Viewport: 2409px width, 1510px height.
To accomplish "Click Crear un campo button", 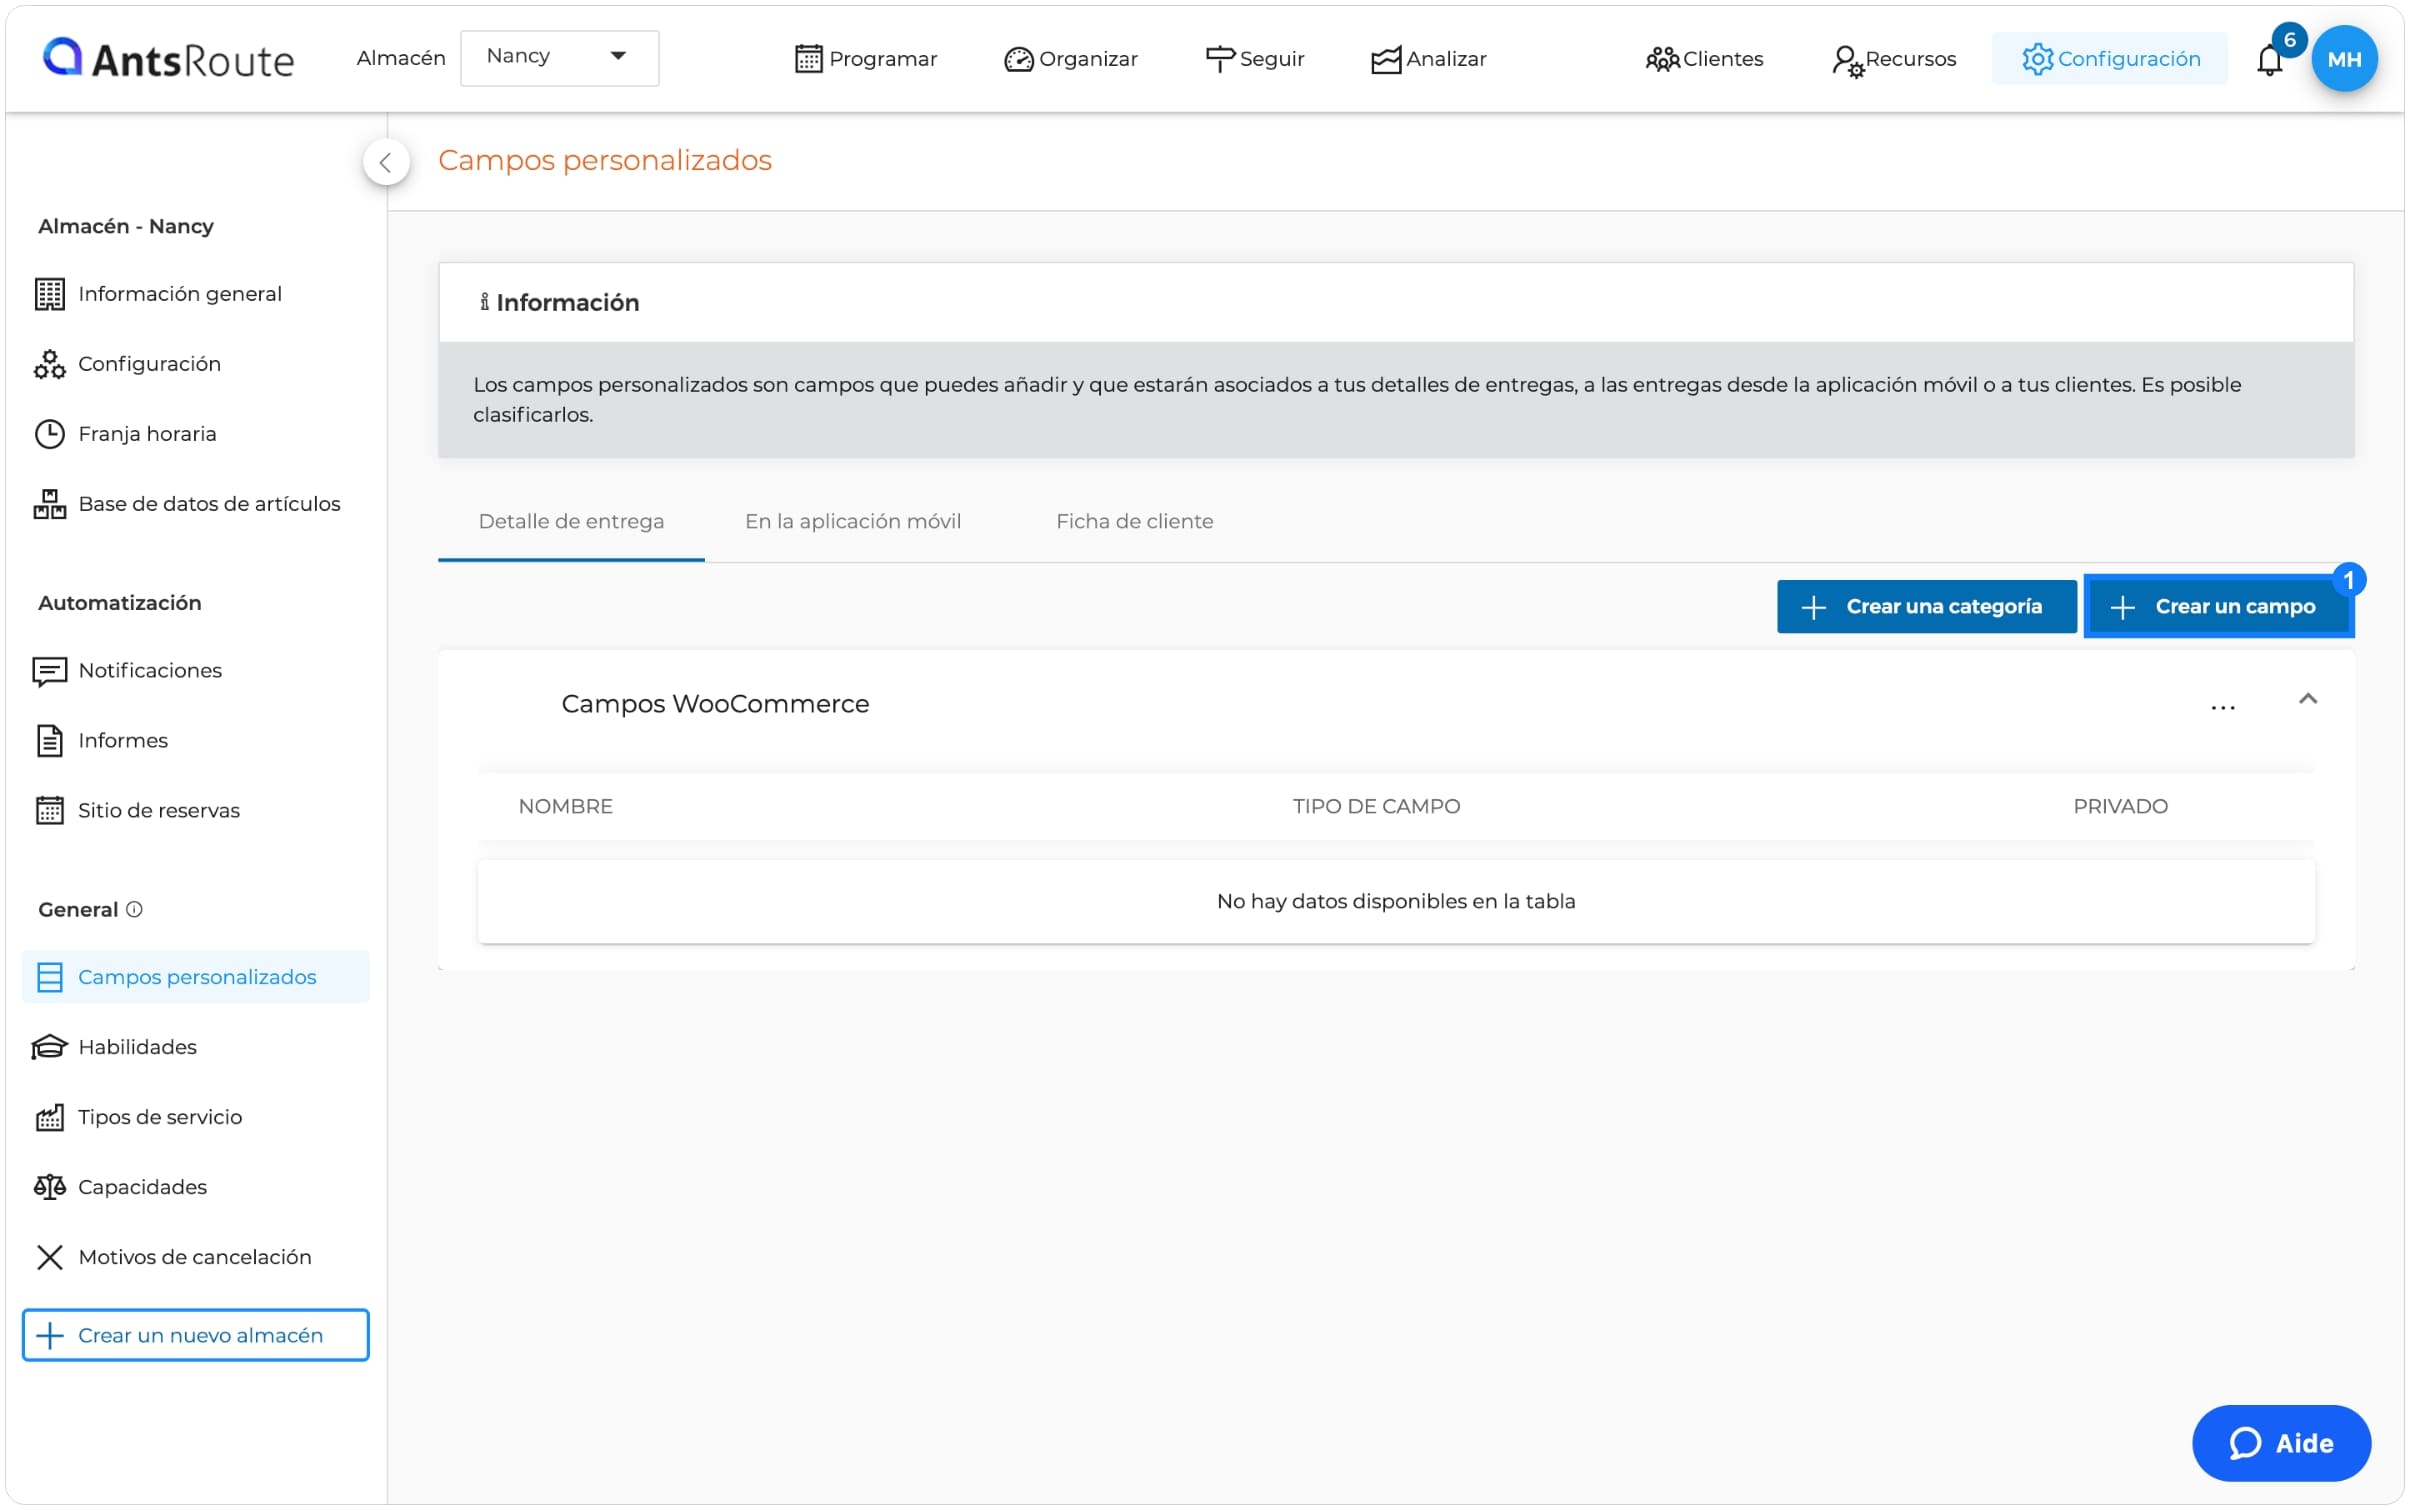I will (x=2219, y=607).
